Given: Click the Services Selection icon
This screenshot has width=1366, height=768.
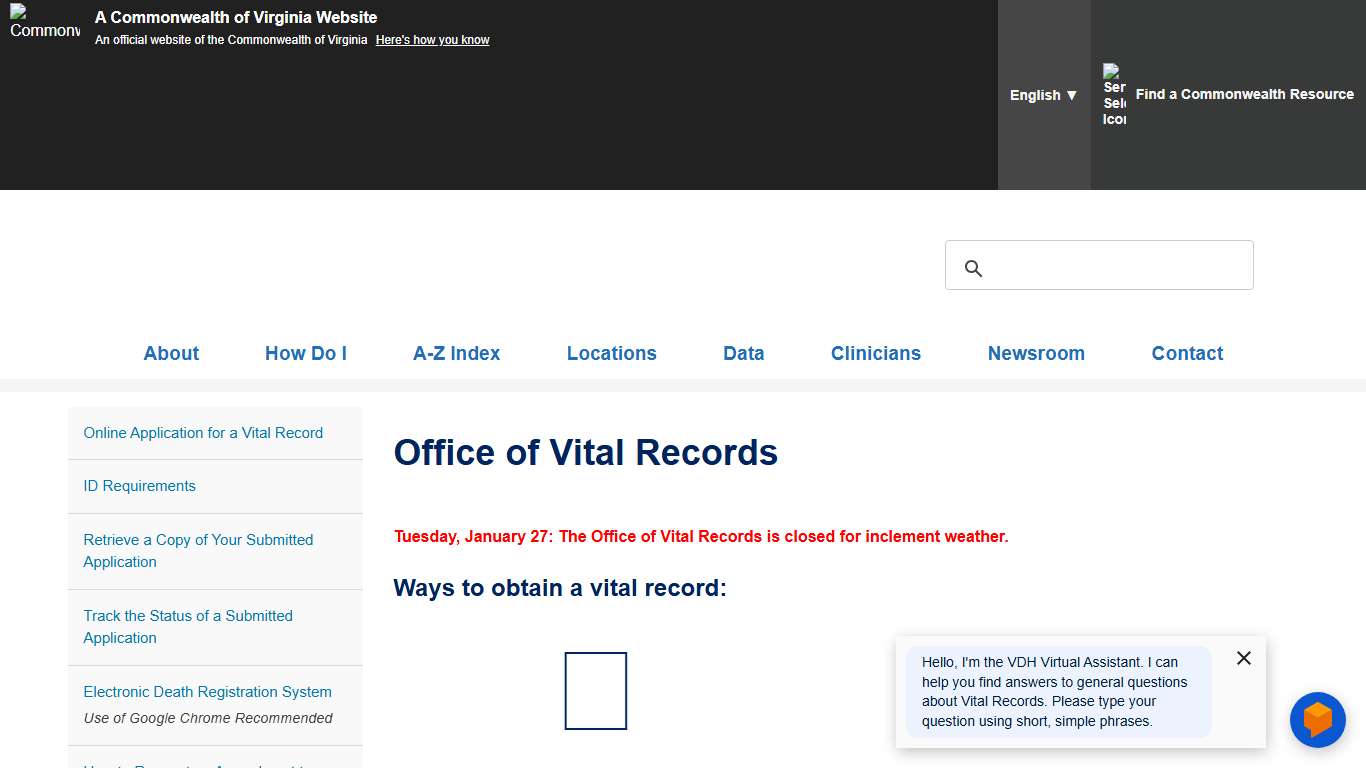Looking at the screenshot, I should pyautogui.click(x=1114, y=95).
